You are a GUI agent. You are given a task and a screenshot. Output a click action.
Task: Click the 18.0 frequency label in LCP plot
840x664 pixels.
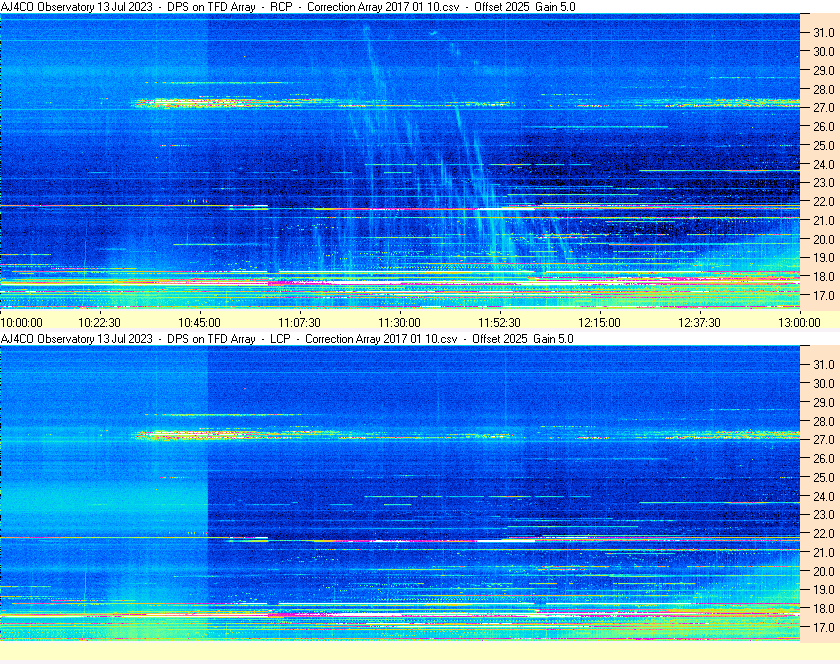824,608
